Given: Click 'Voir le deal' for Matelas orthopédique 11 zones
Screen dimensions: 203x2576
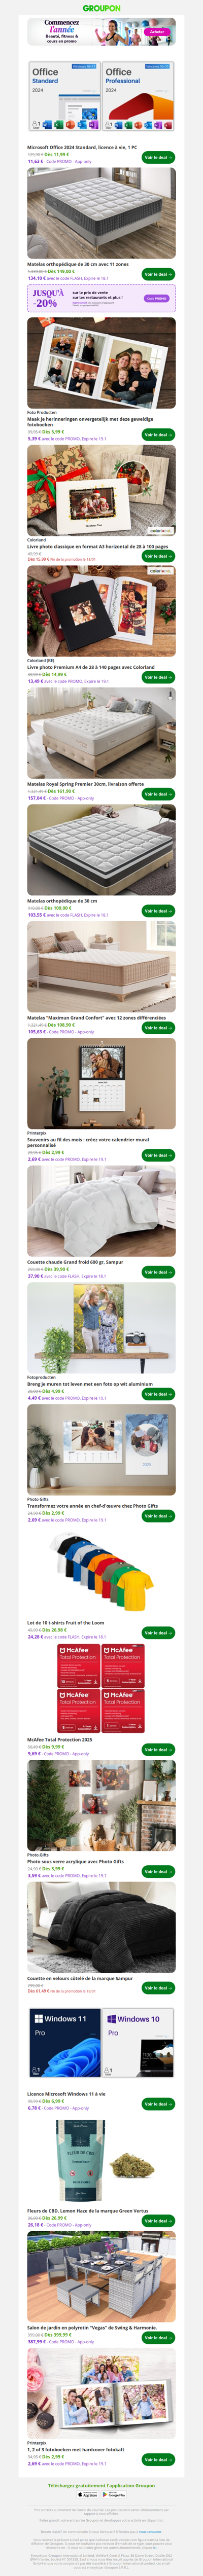Looking at the screenshot, I should [158, 274].
